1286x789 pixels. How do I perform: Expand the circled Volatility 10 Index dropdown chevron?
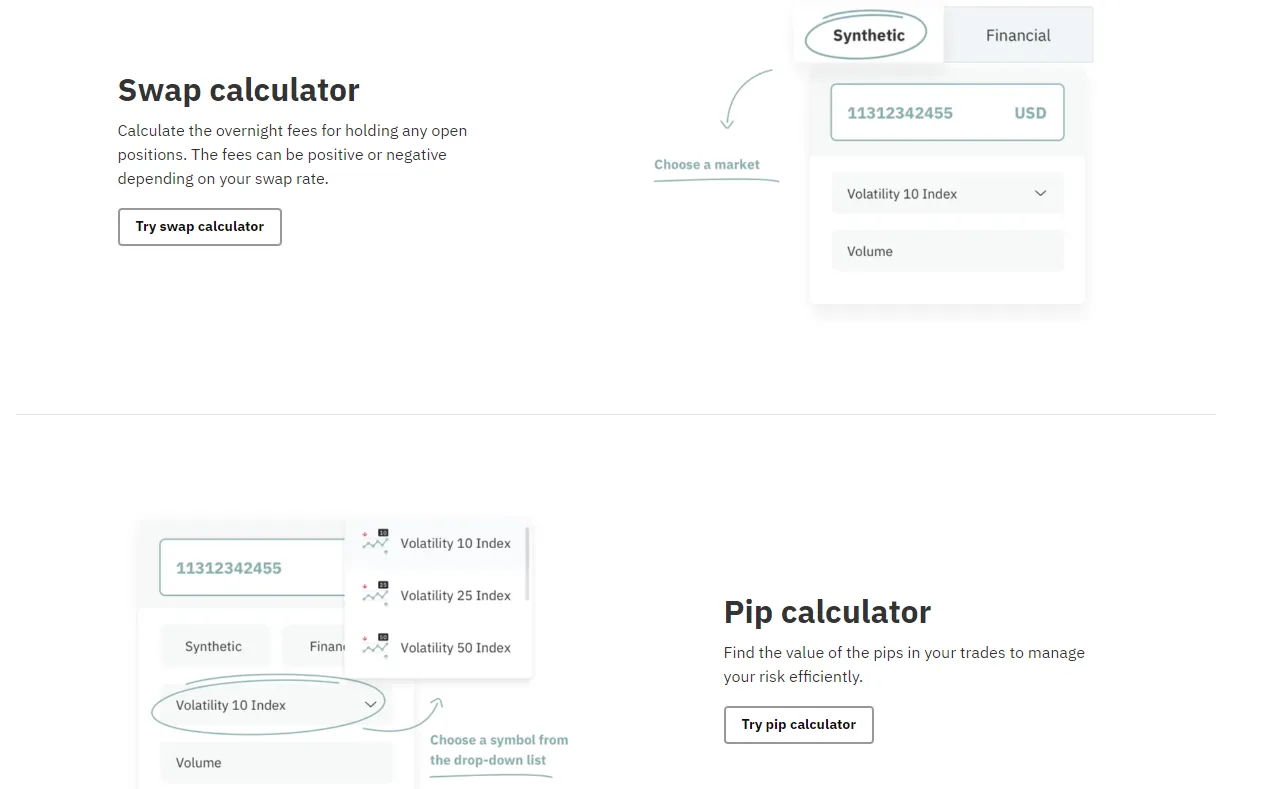[370, 705]
